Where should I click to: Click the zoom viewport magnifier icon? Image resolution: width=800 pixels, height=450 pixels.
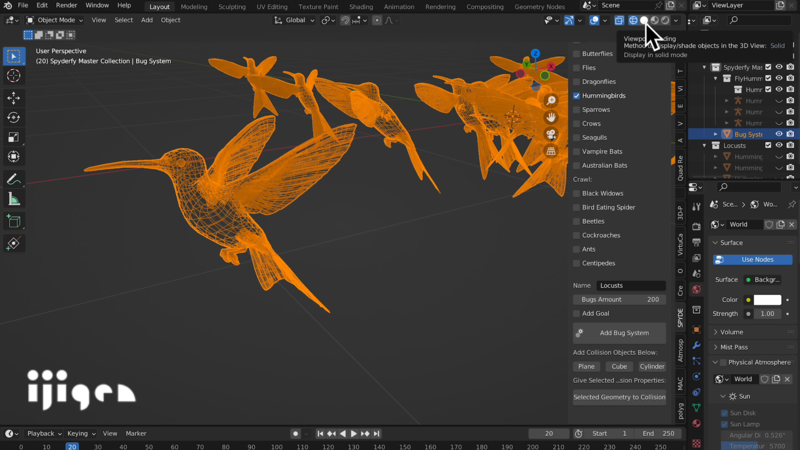[551, 101]
